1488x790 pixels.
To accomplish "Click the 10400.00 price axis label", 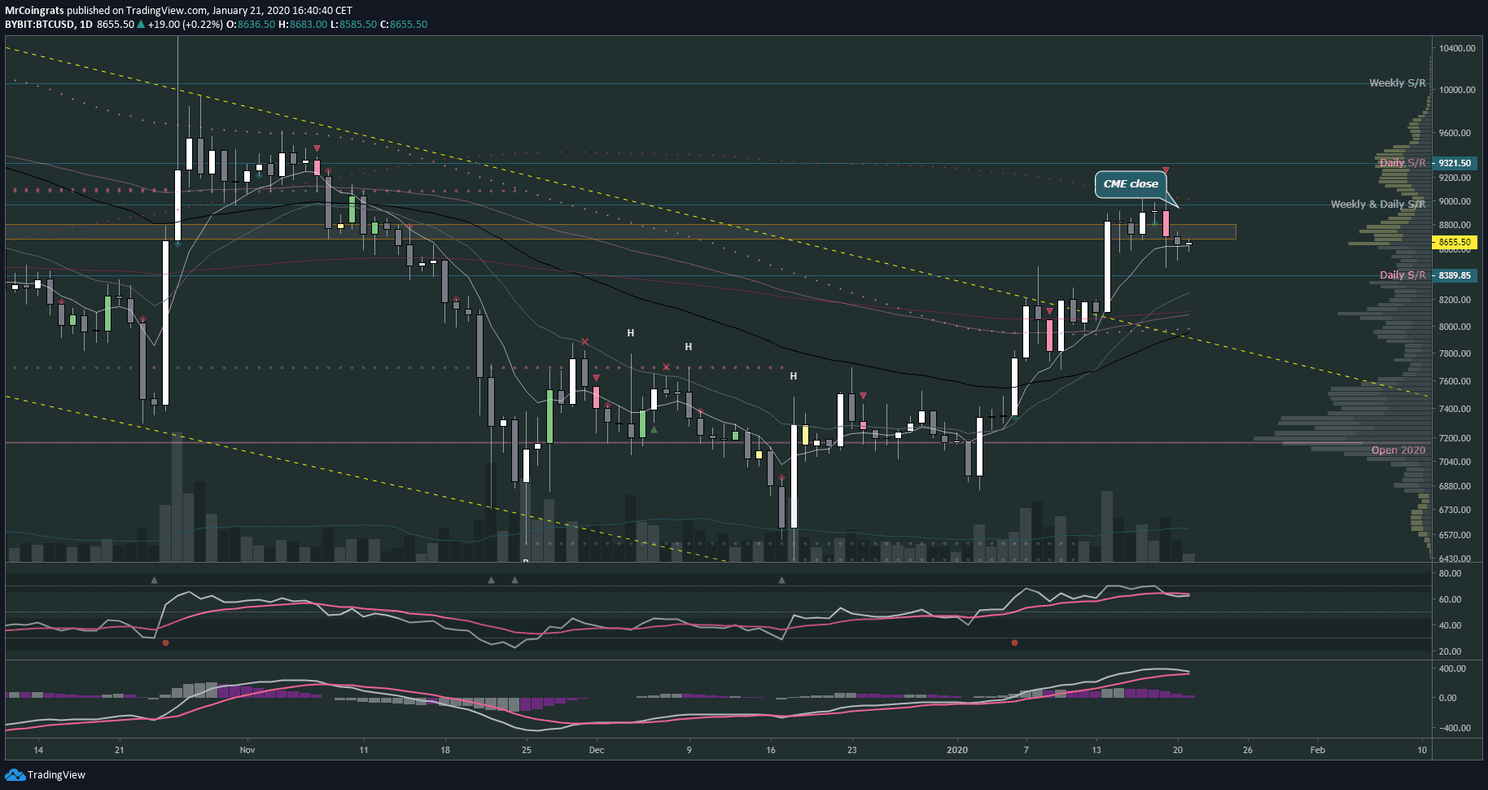I will pyautogui.click(x=1458, y=48).
